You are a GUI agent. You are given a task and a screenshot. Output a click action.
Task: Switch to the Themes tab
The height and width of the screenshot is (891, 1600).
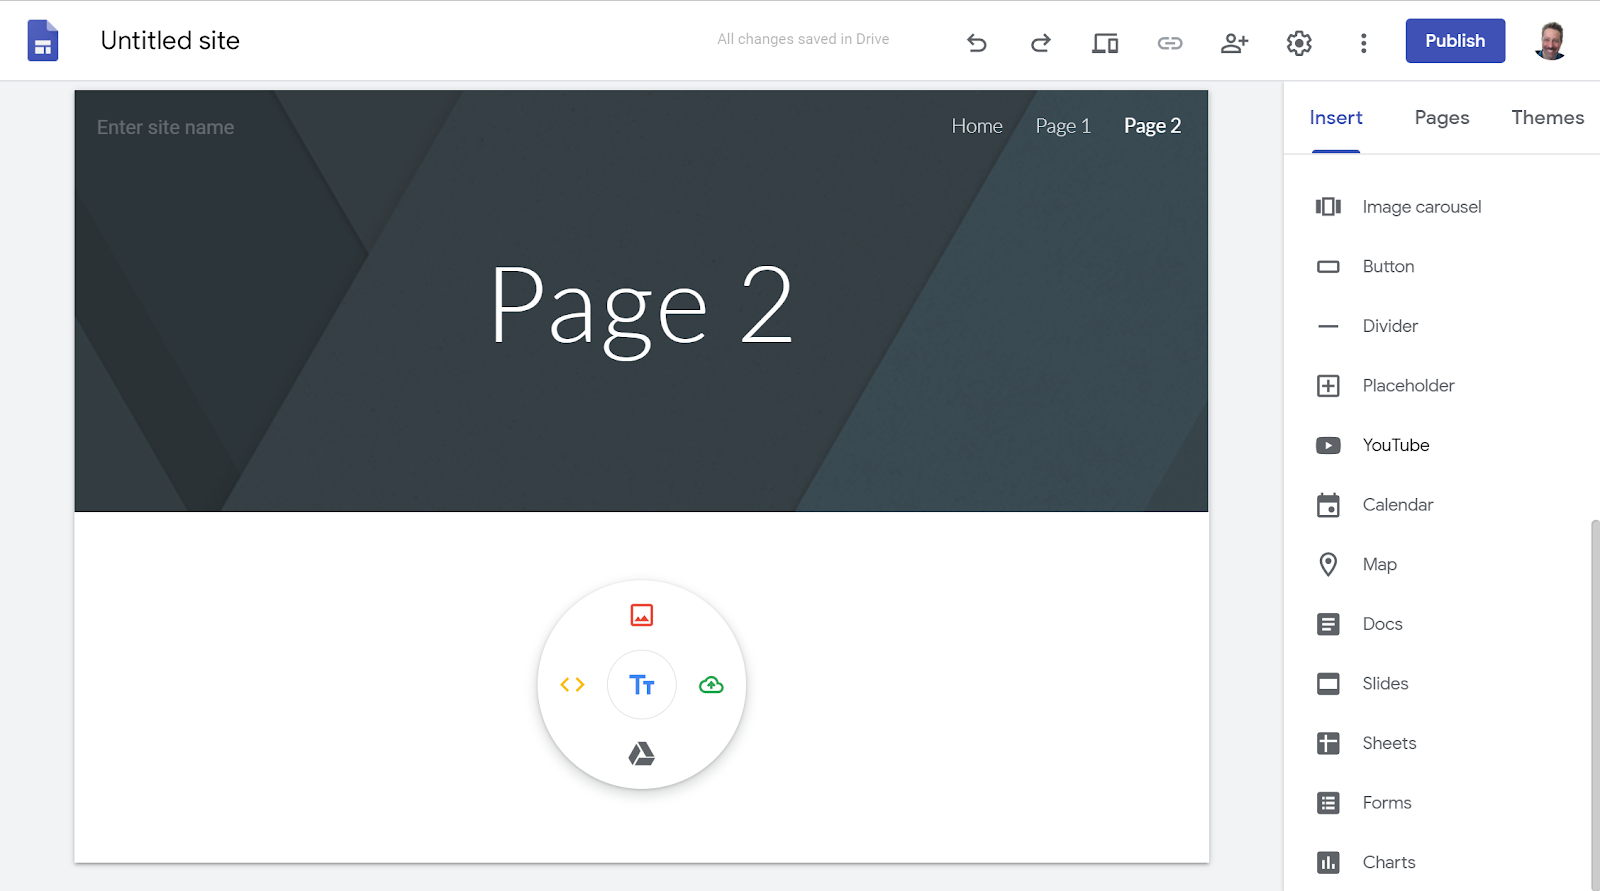tap(1548, 118)
